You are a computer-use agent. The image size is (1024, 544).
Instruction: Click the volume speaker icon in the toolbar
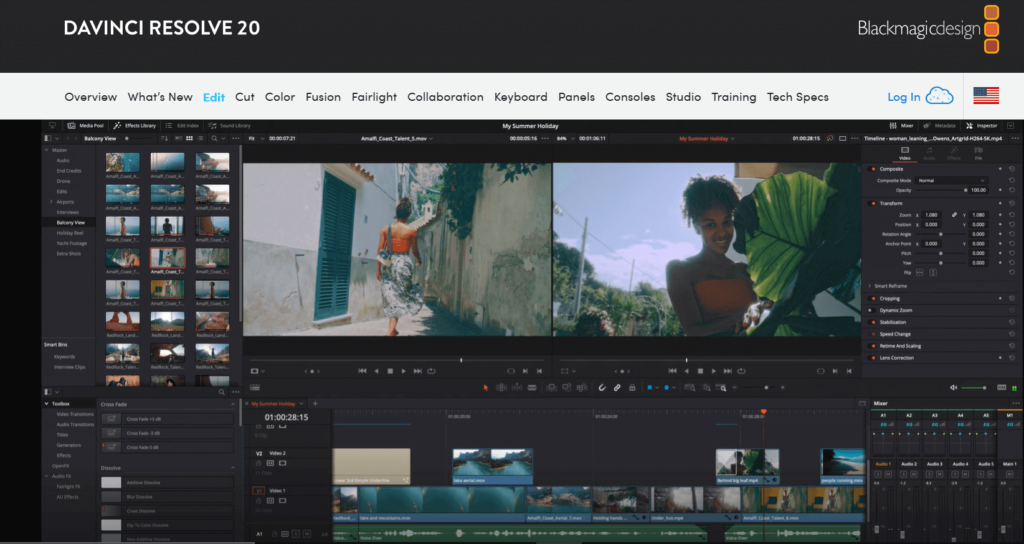[953, 388]
